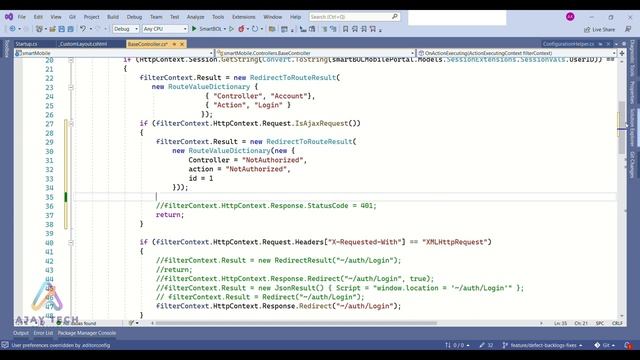Open the branch feature/defect-backlogs-fixes dropdown
Viewport: 640px width, 360px height.
click(x=542, y=345)
